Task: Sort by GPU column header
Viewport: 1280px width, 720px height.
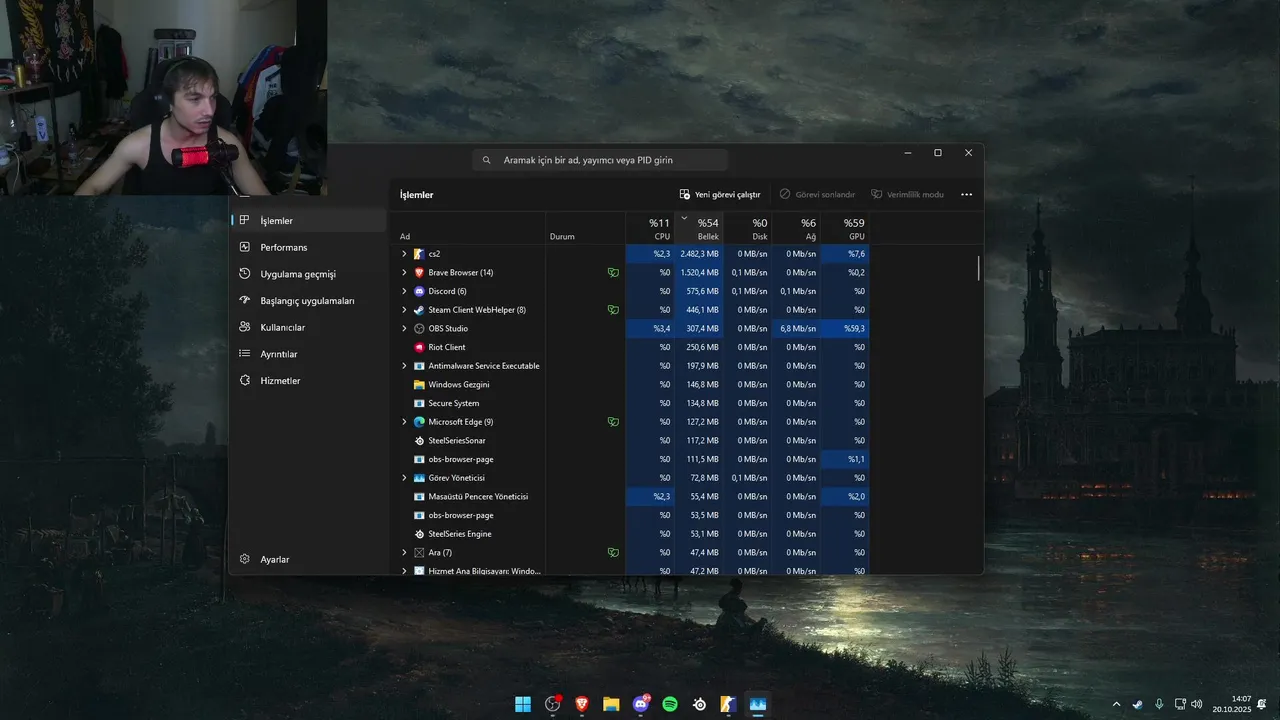Action: tap(845, 228)
